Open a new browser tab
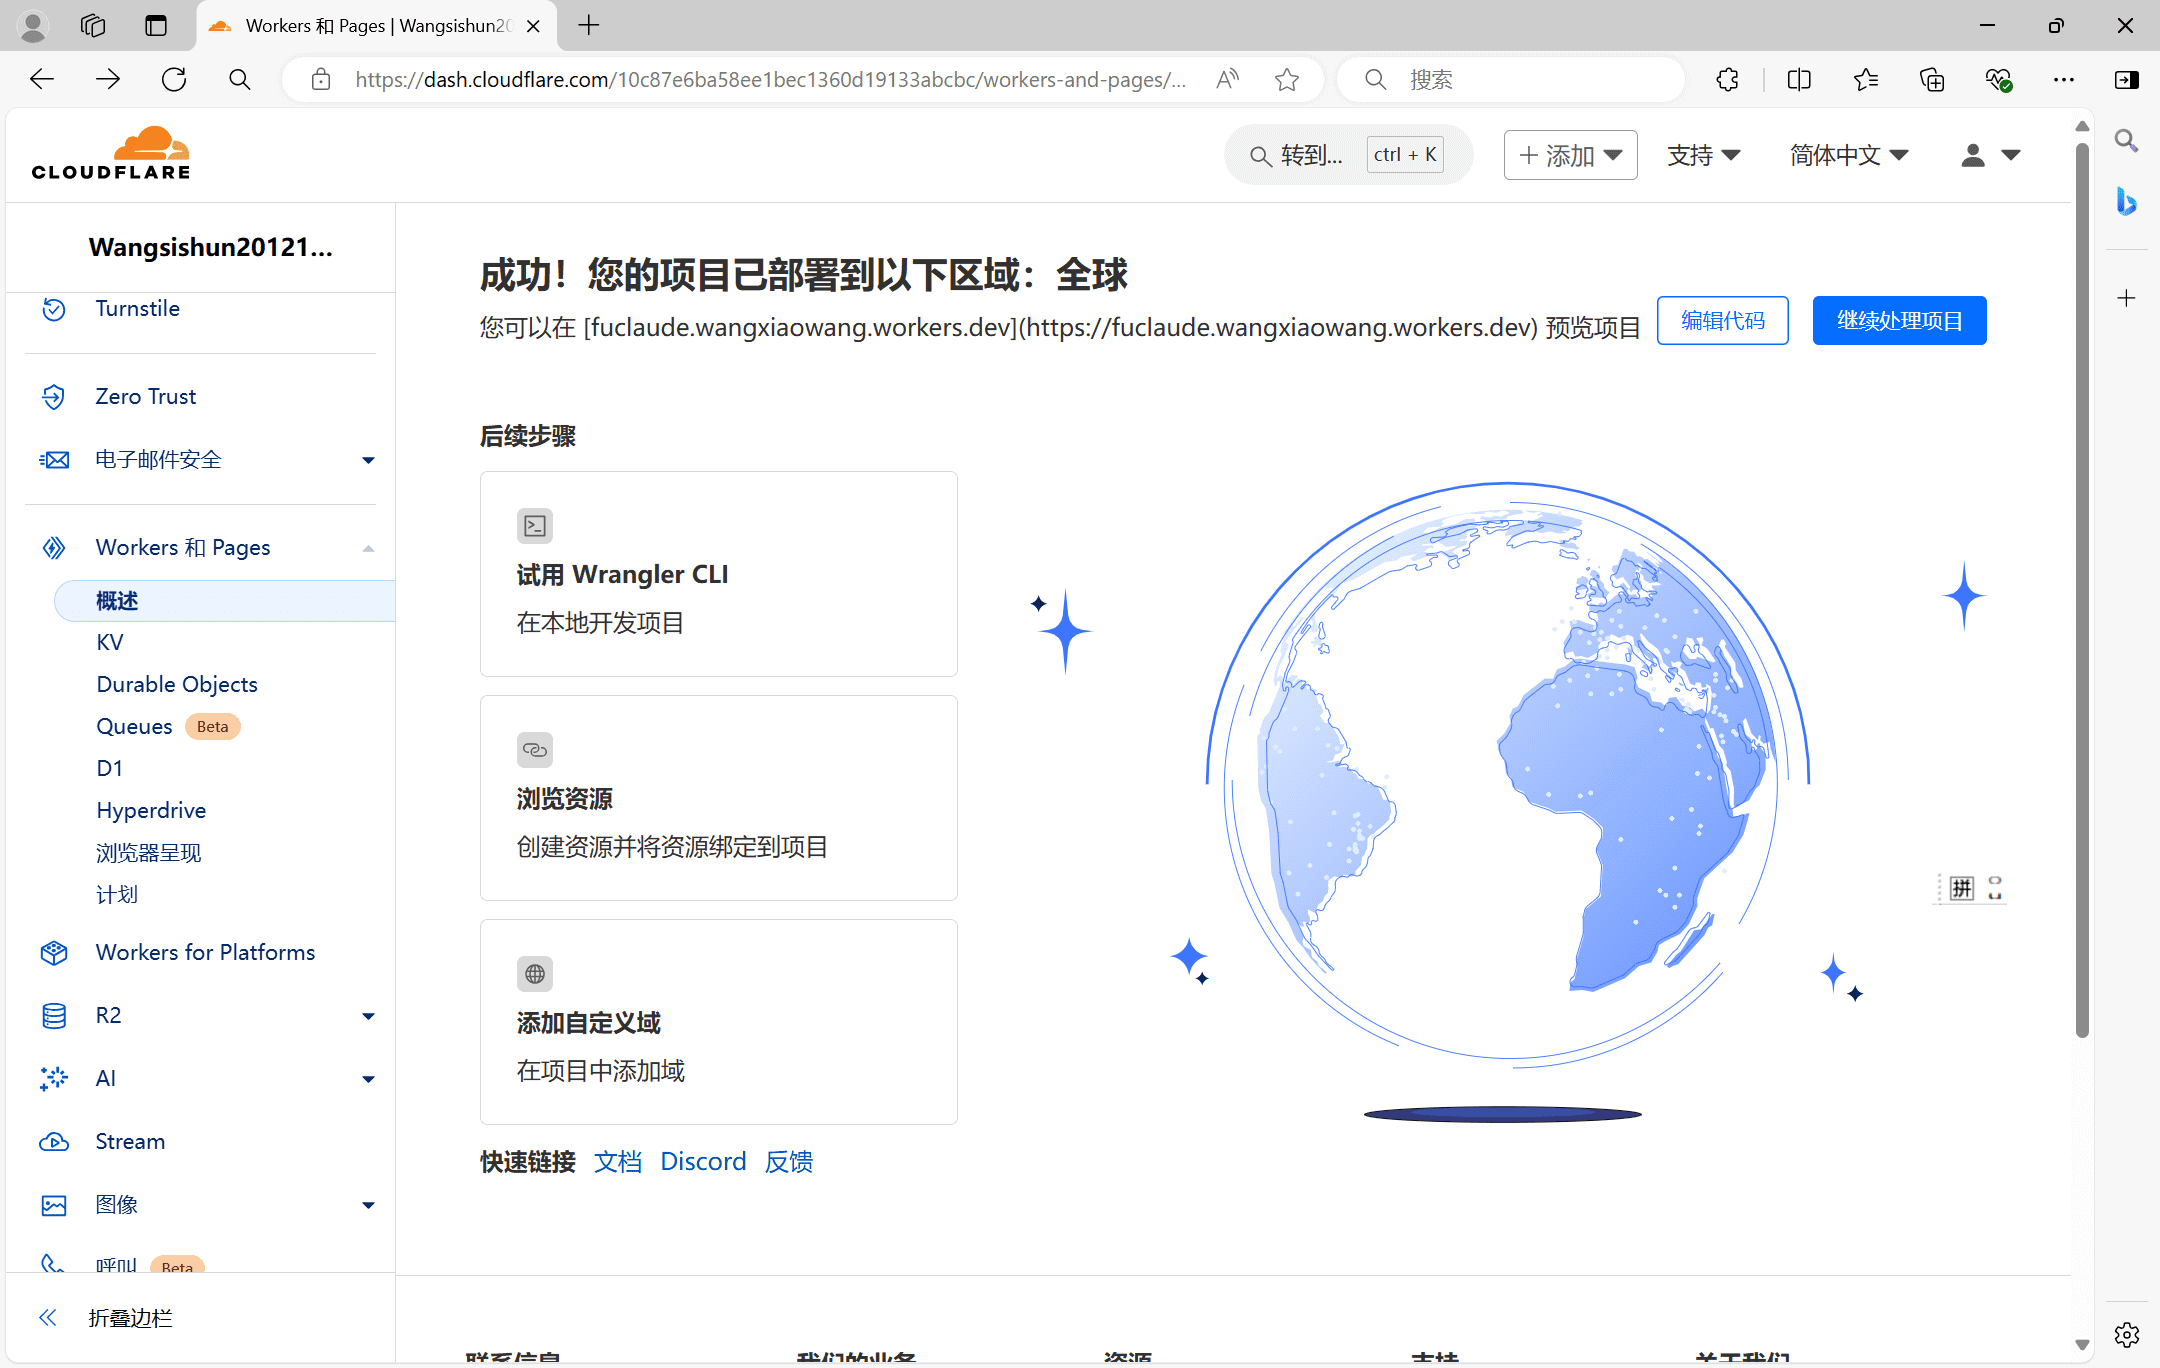The height and width of the screenshot is (1368, 2160). click(589, 26)
